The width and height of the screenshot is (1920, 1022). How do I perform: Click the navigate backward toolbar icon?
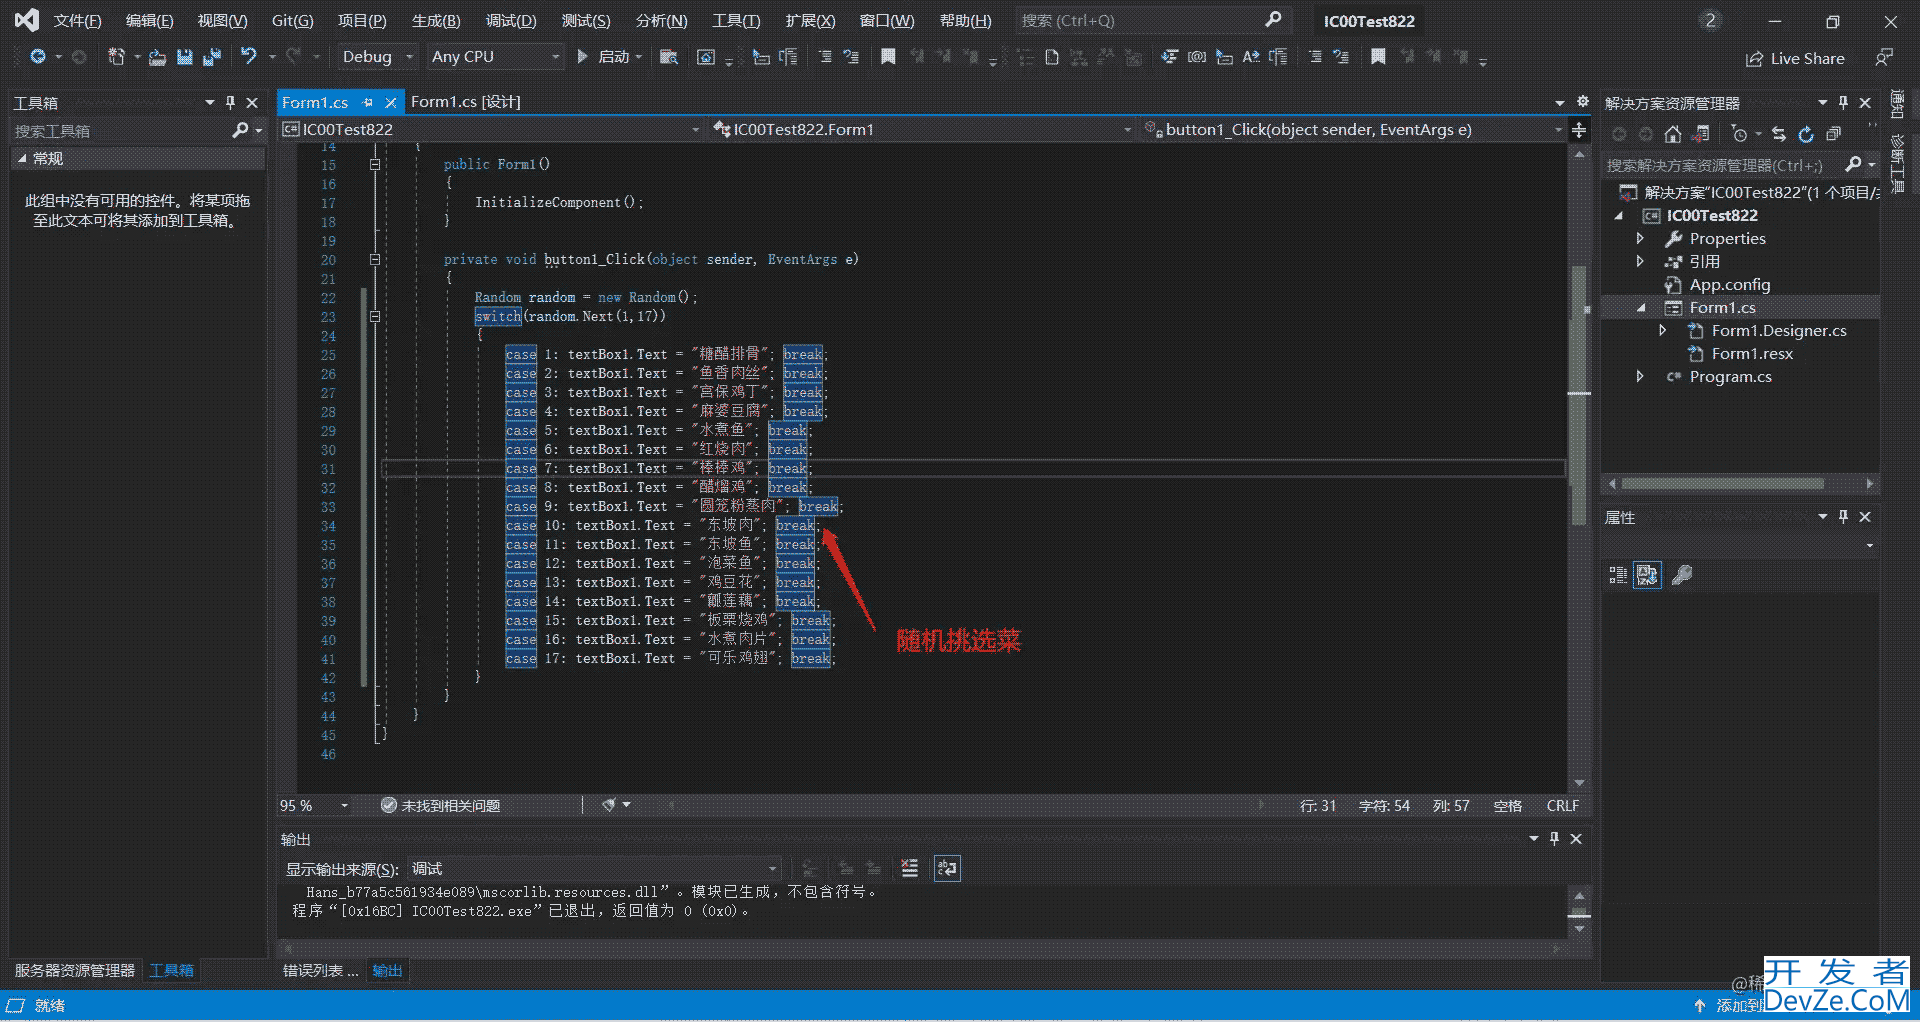tap(37, 57)
